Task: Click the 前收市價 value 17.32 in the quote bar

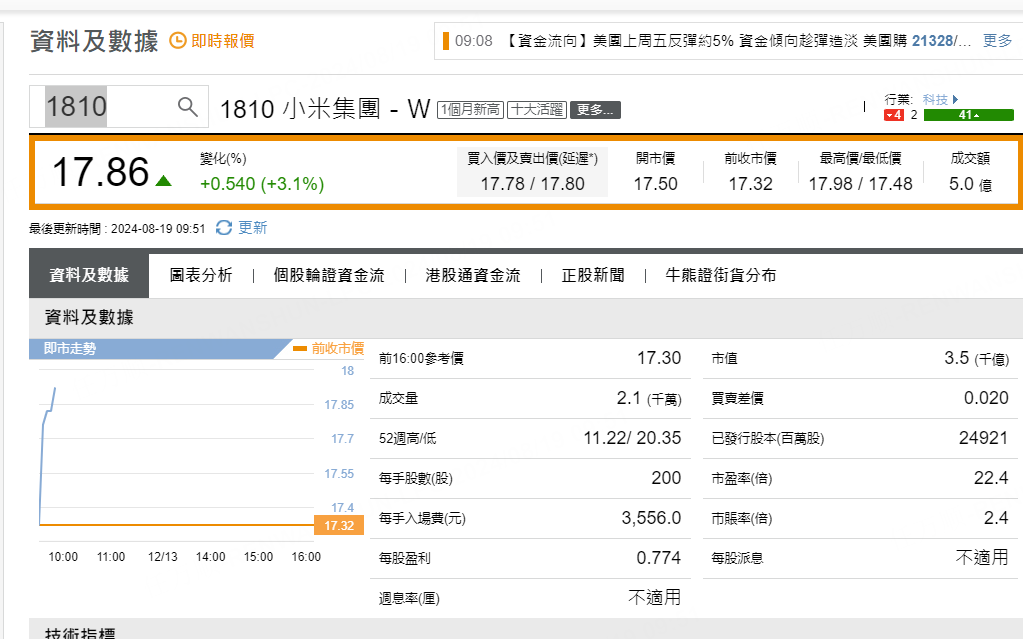Action: click(x=750, y=184)
